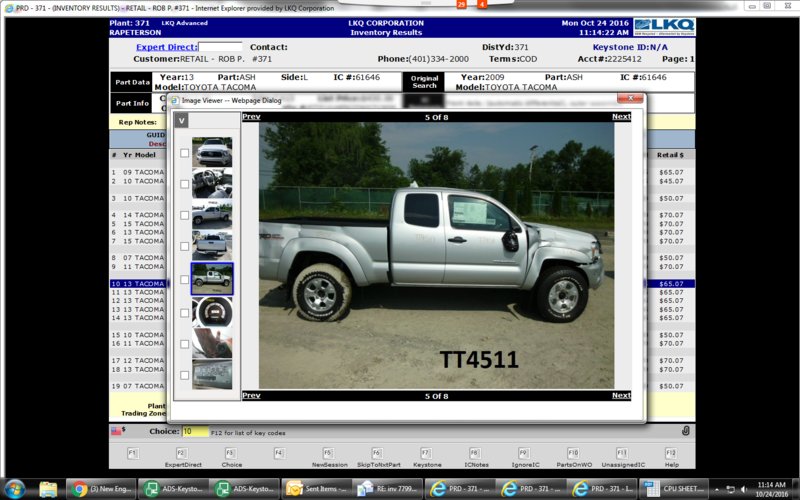This screenshot has height=500, width=800.
Task: Open File Explorer from the taskbar
Action: pyautogui.click(x=48, y=489)
